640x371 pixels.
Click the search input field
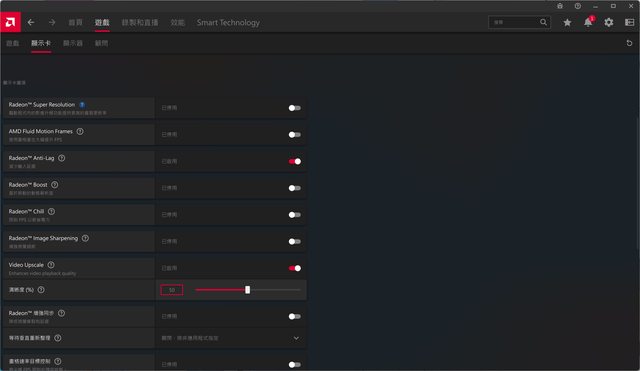pyautogui.click(x=515, y=22)
